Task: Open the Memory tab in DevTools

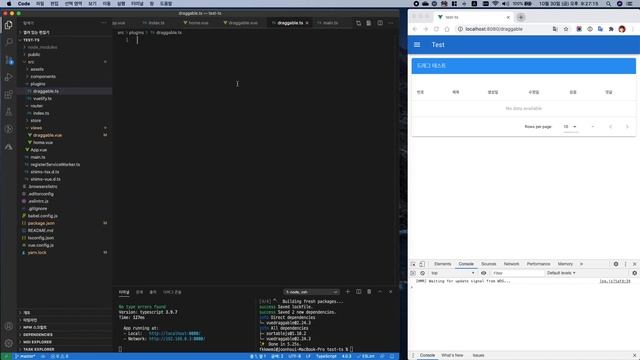Action: click(x=565, y=264)
